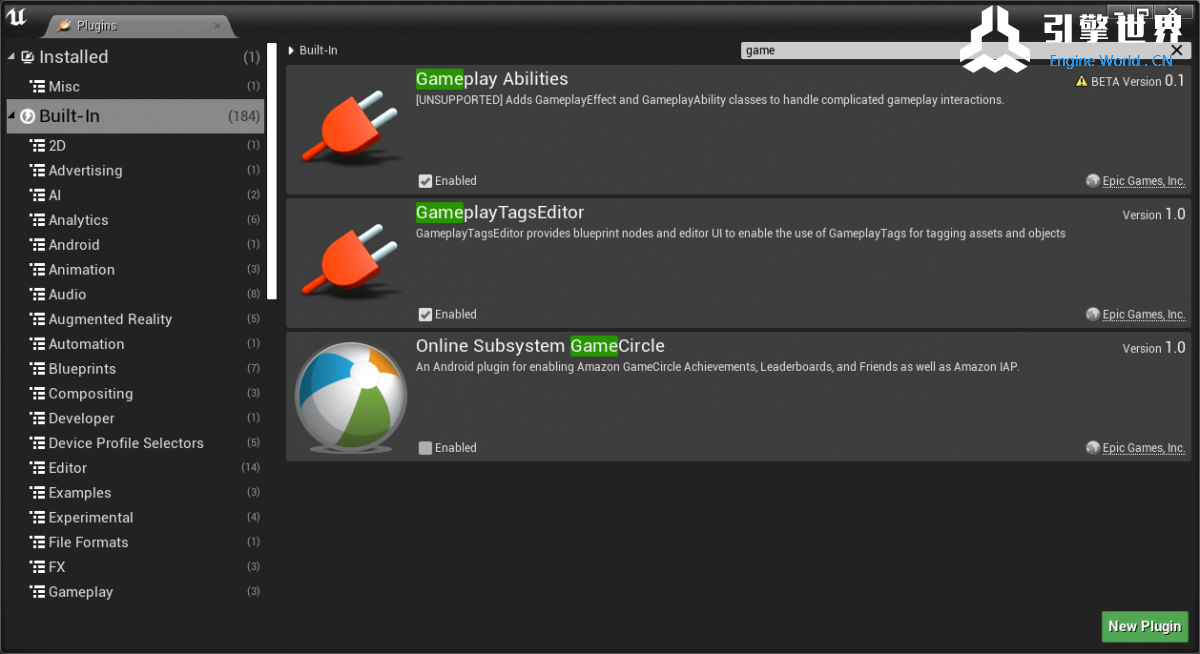
Task: Click the "GameplayTagsEditor provides blueprint nodes" description
Action: click(741, 234)
